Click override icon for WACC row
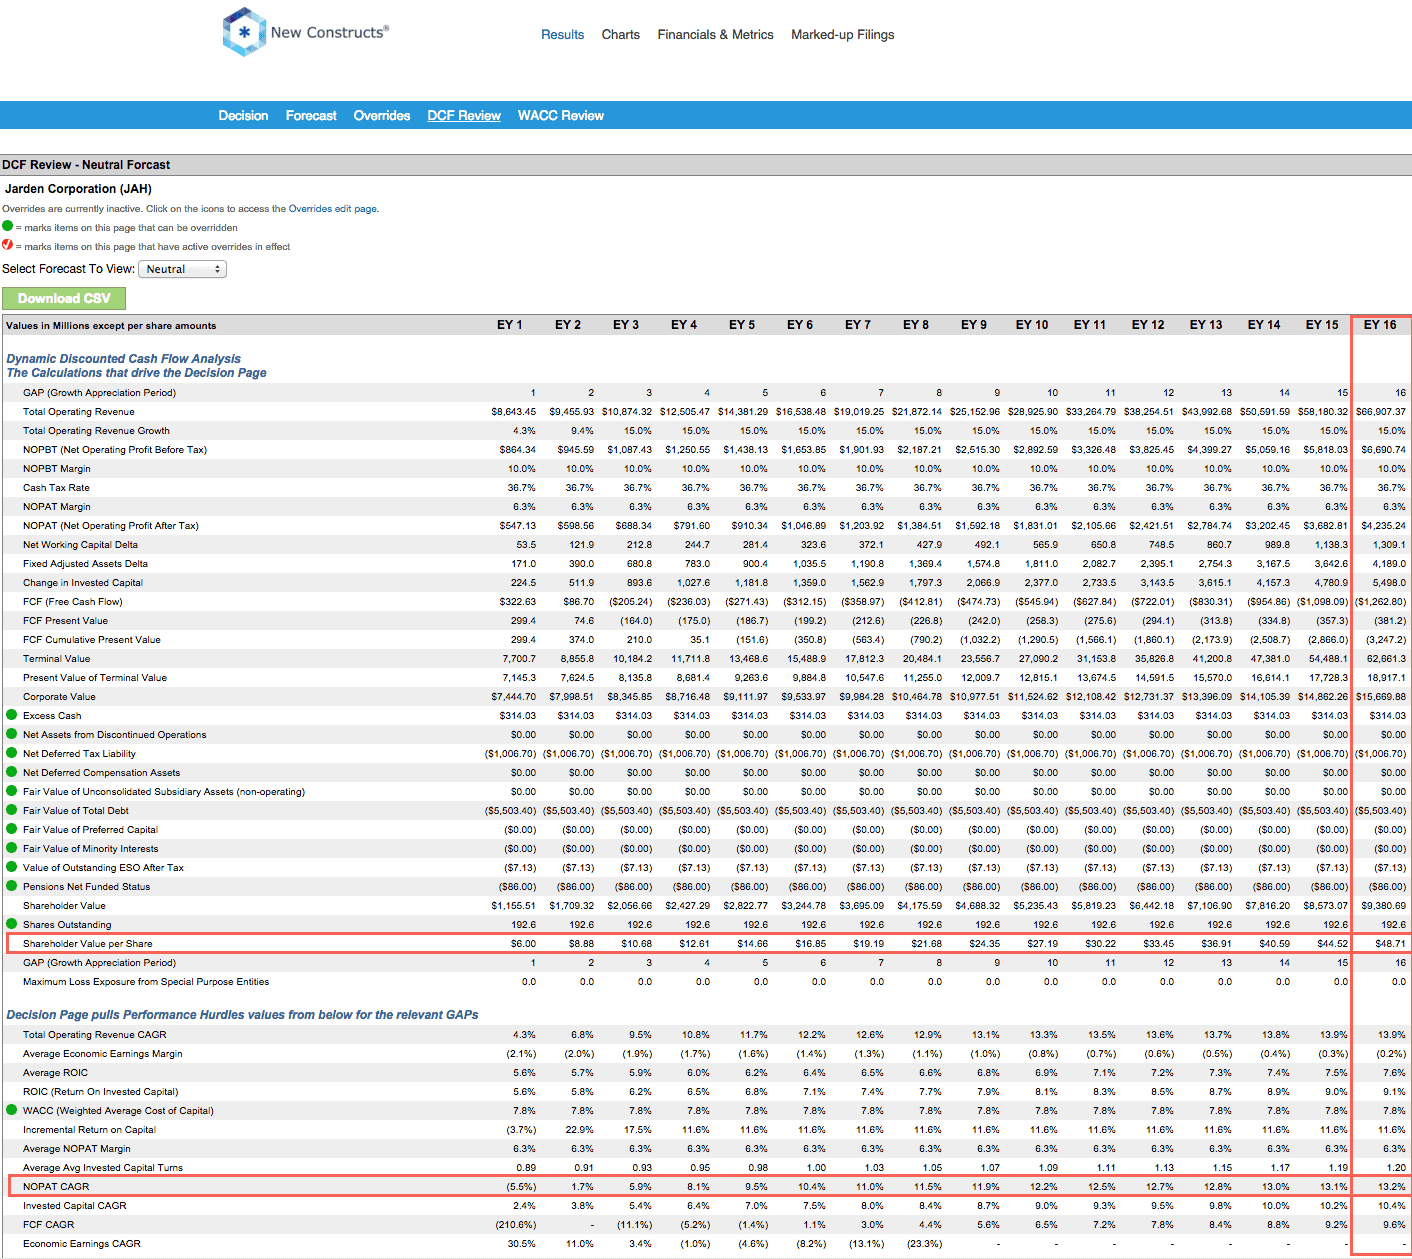The height and width of the screenshot is (1259, 1412). pos(12,1110)
